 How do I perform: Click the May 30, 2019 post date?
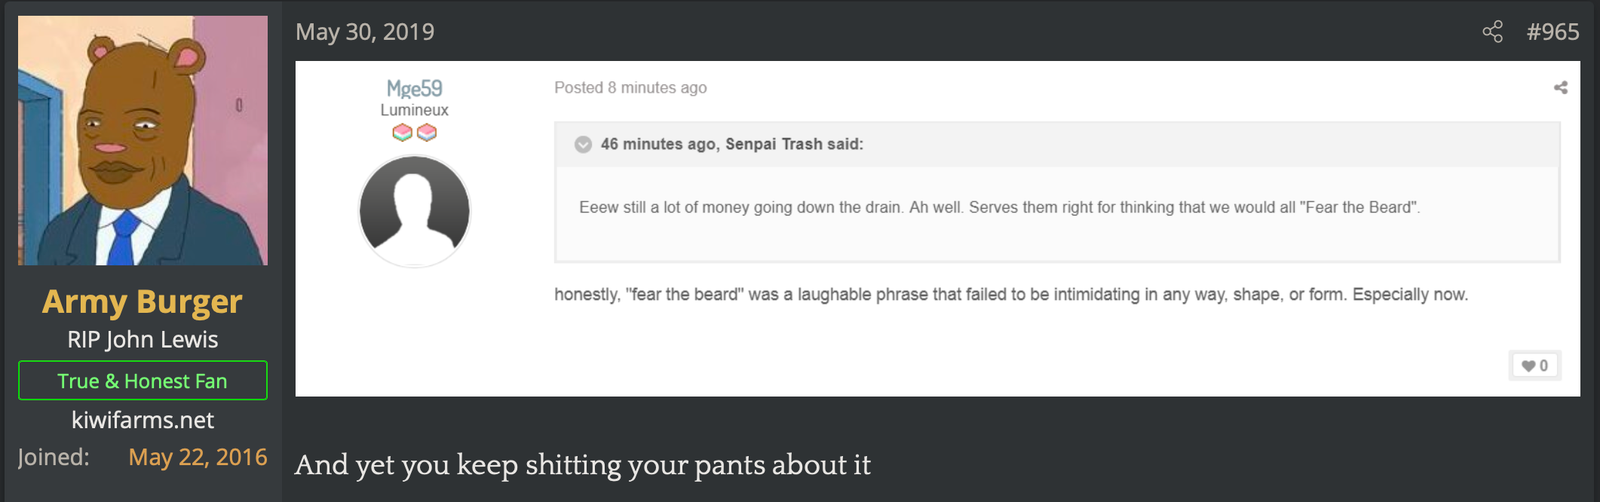pyautogui.click(x=365, y=32)
